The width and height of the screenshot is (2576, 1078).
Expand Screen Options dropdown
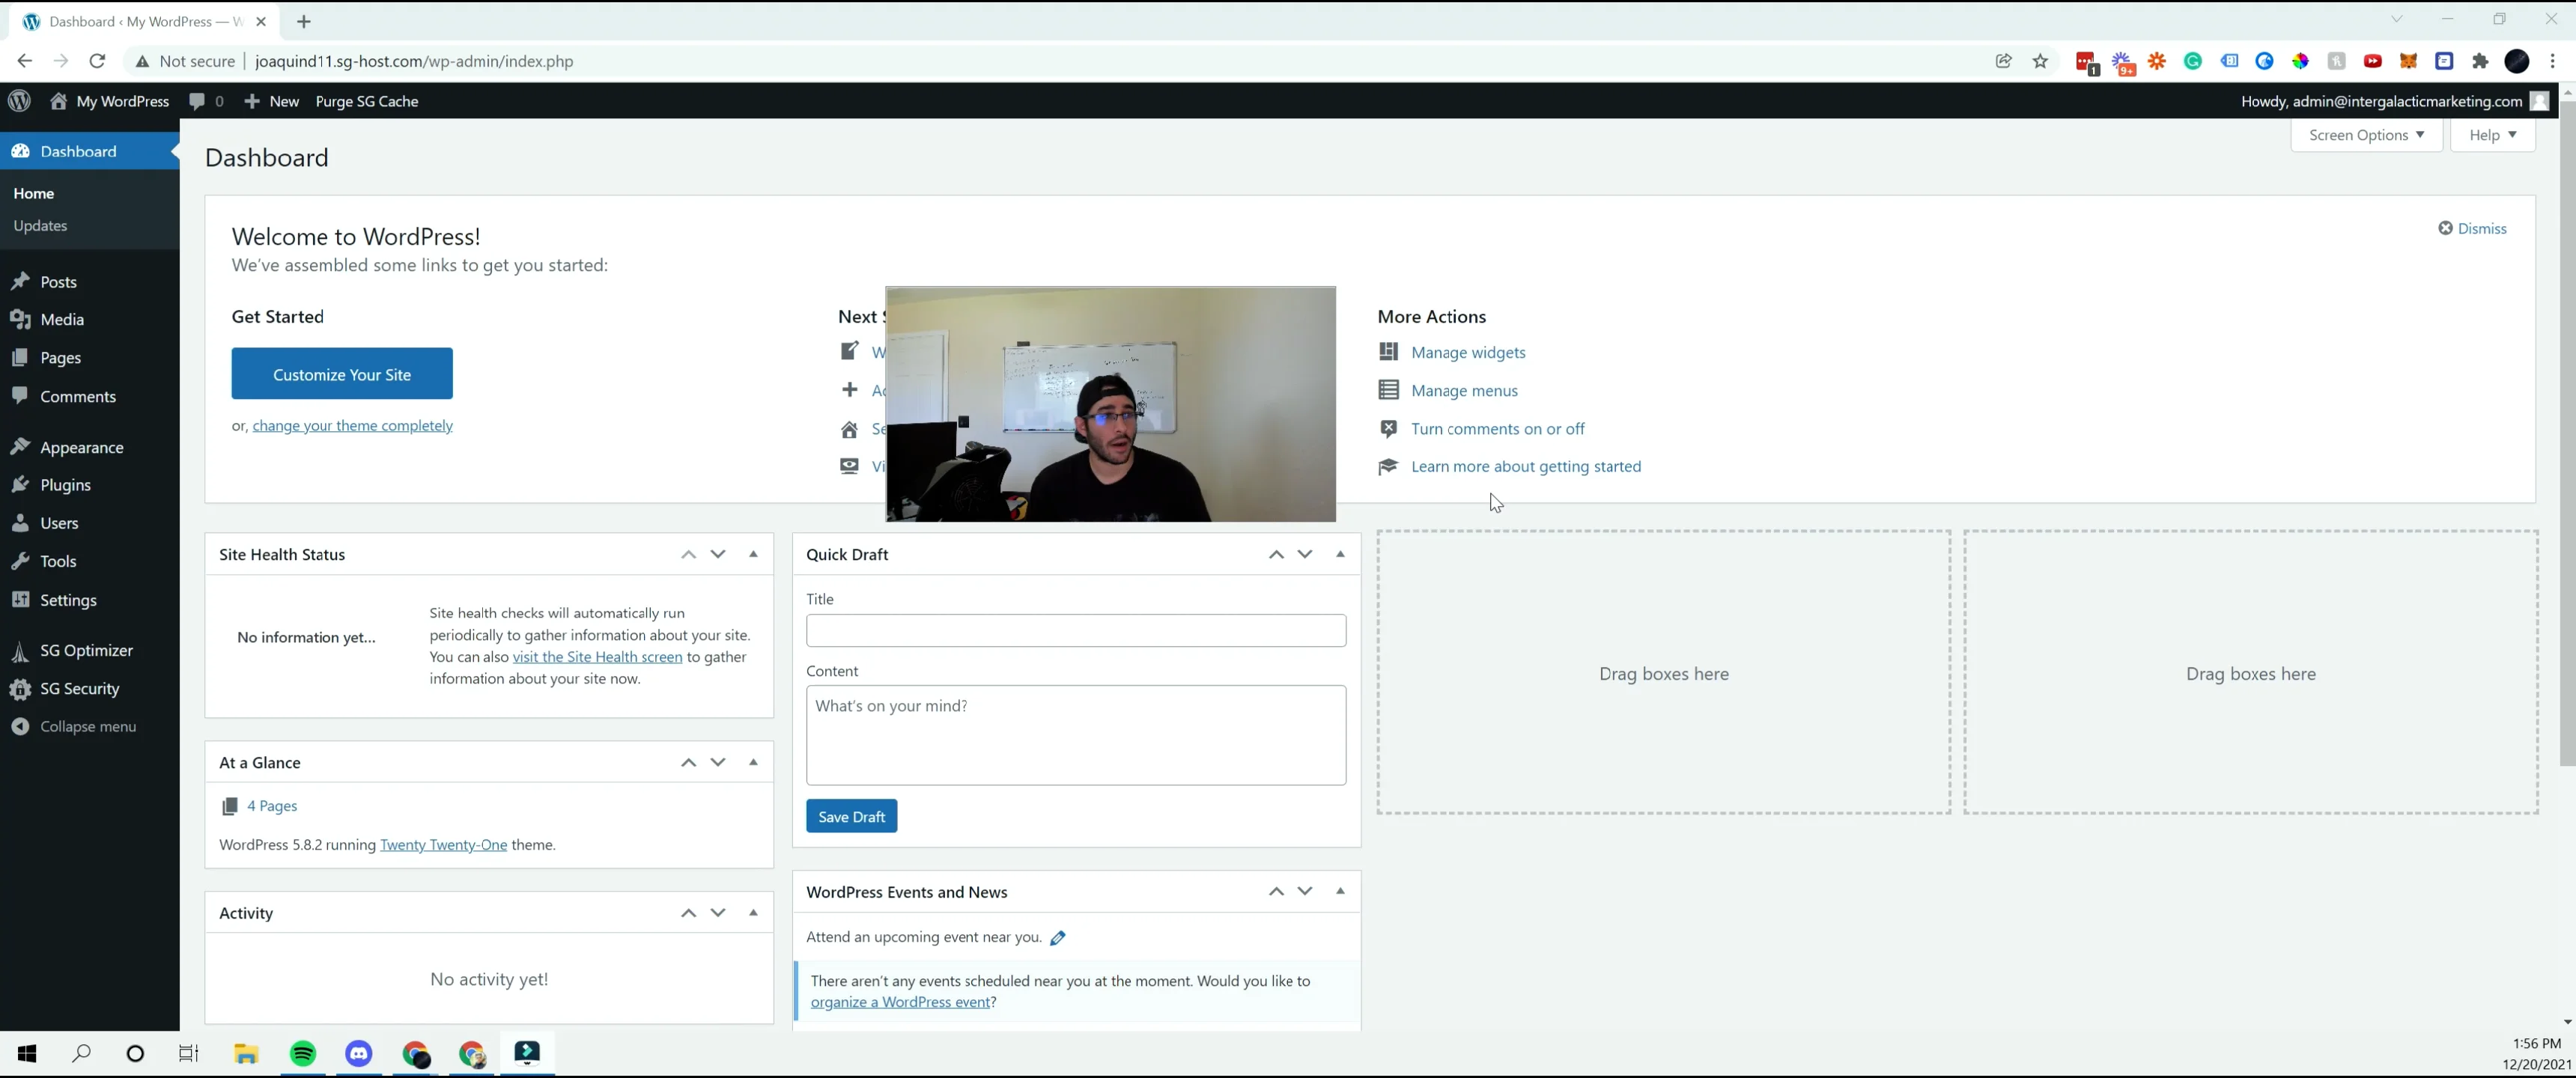[x=2366, y=135]
